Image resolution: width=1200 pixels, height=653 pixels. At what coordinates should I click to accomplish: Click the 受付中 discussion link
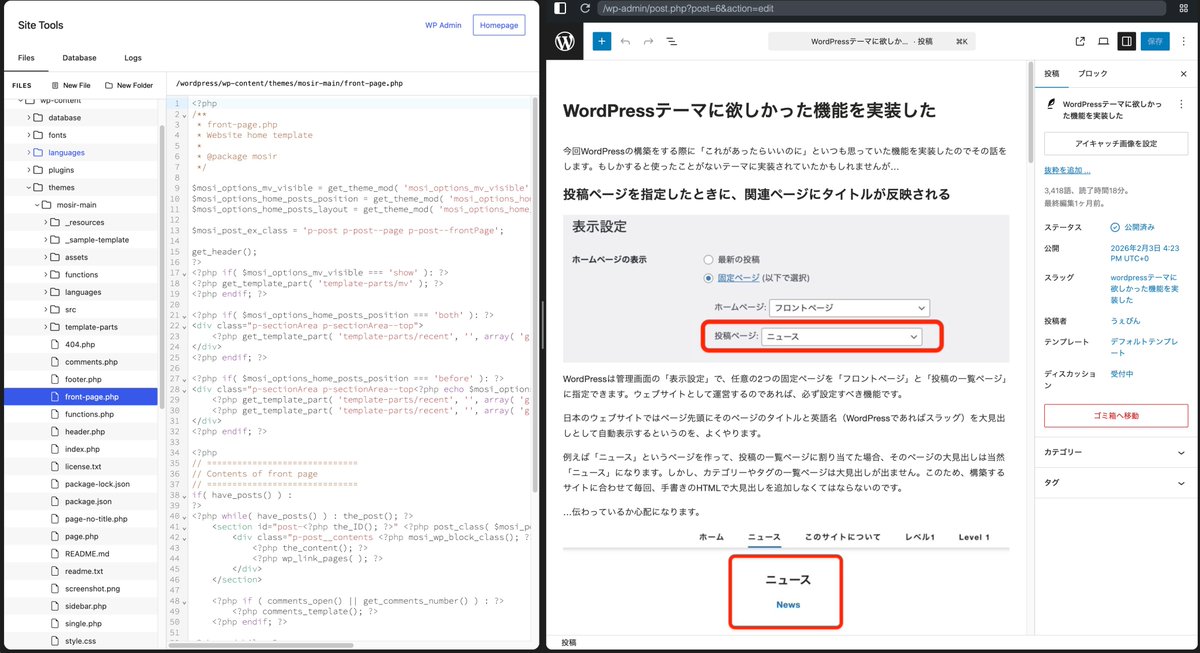click(1122, 374)
